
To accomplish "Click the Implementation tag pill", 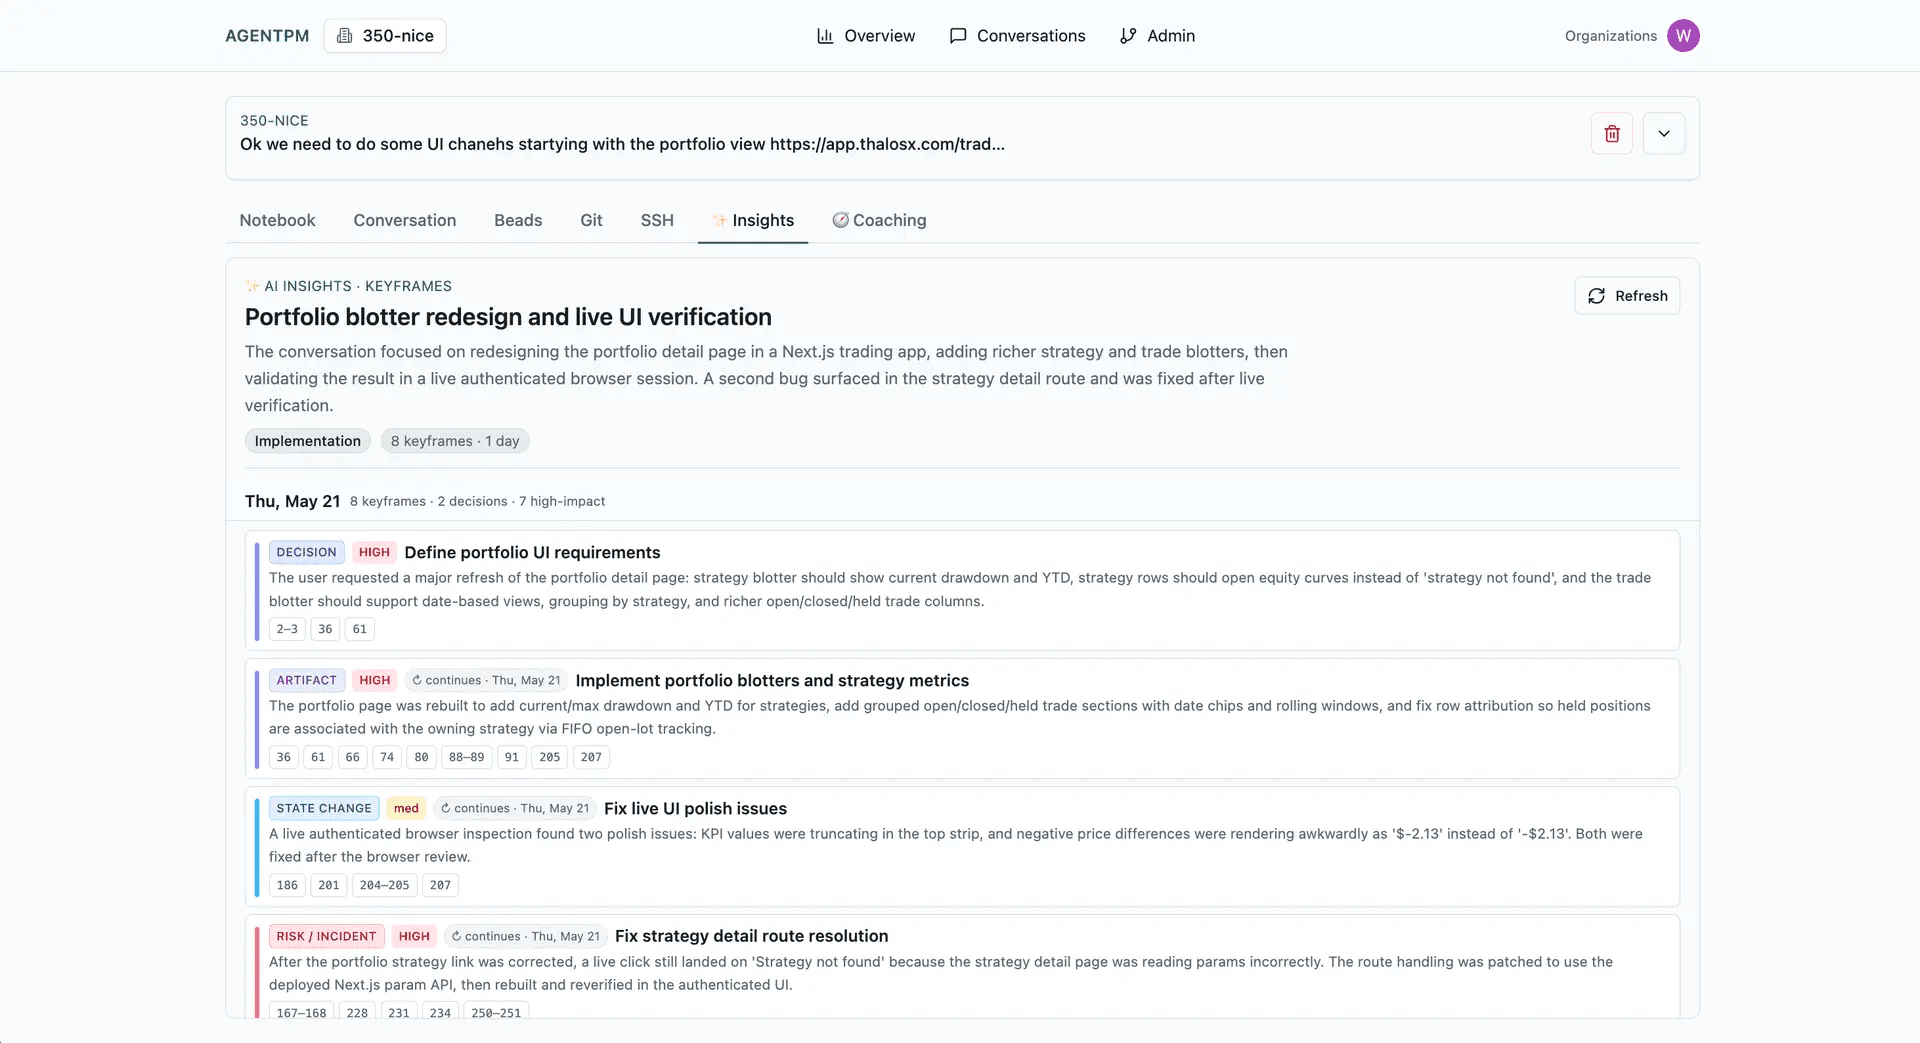I will 308,441.
